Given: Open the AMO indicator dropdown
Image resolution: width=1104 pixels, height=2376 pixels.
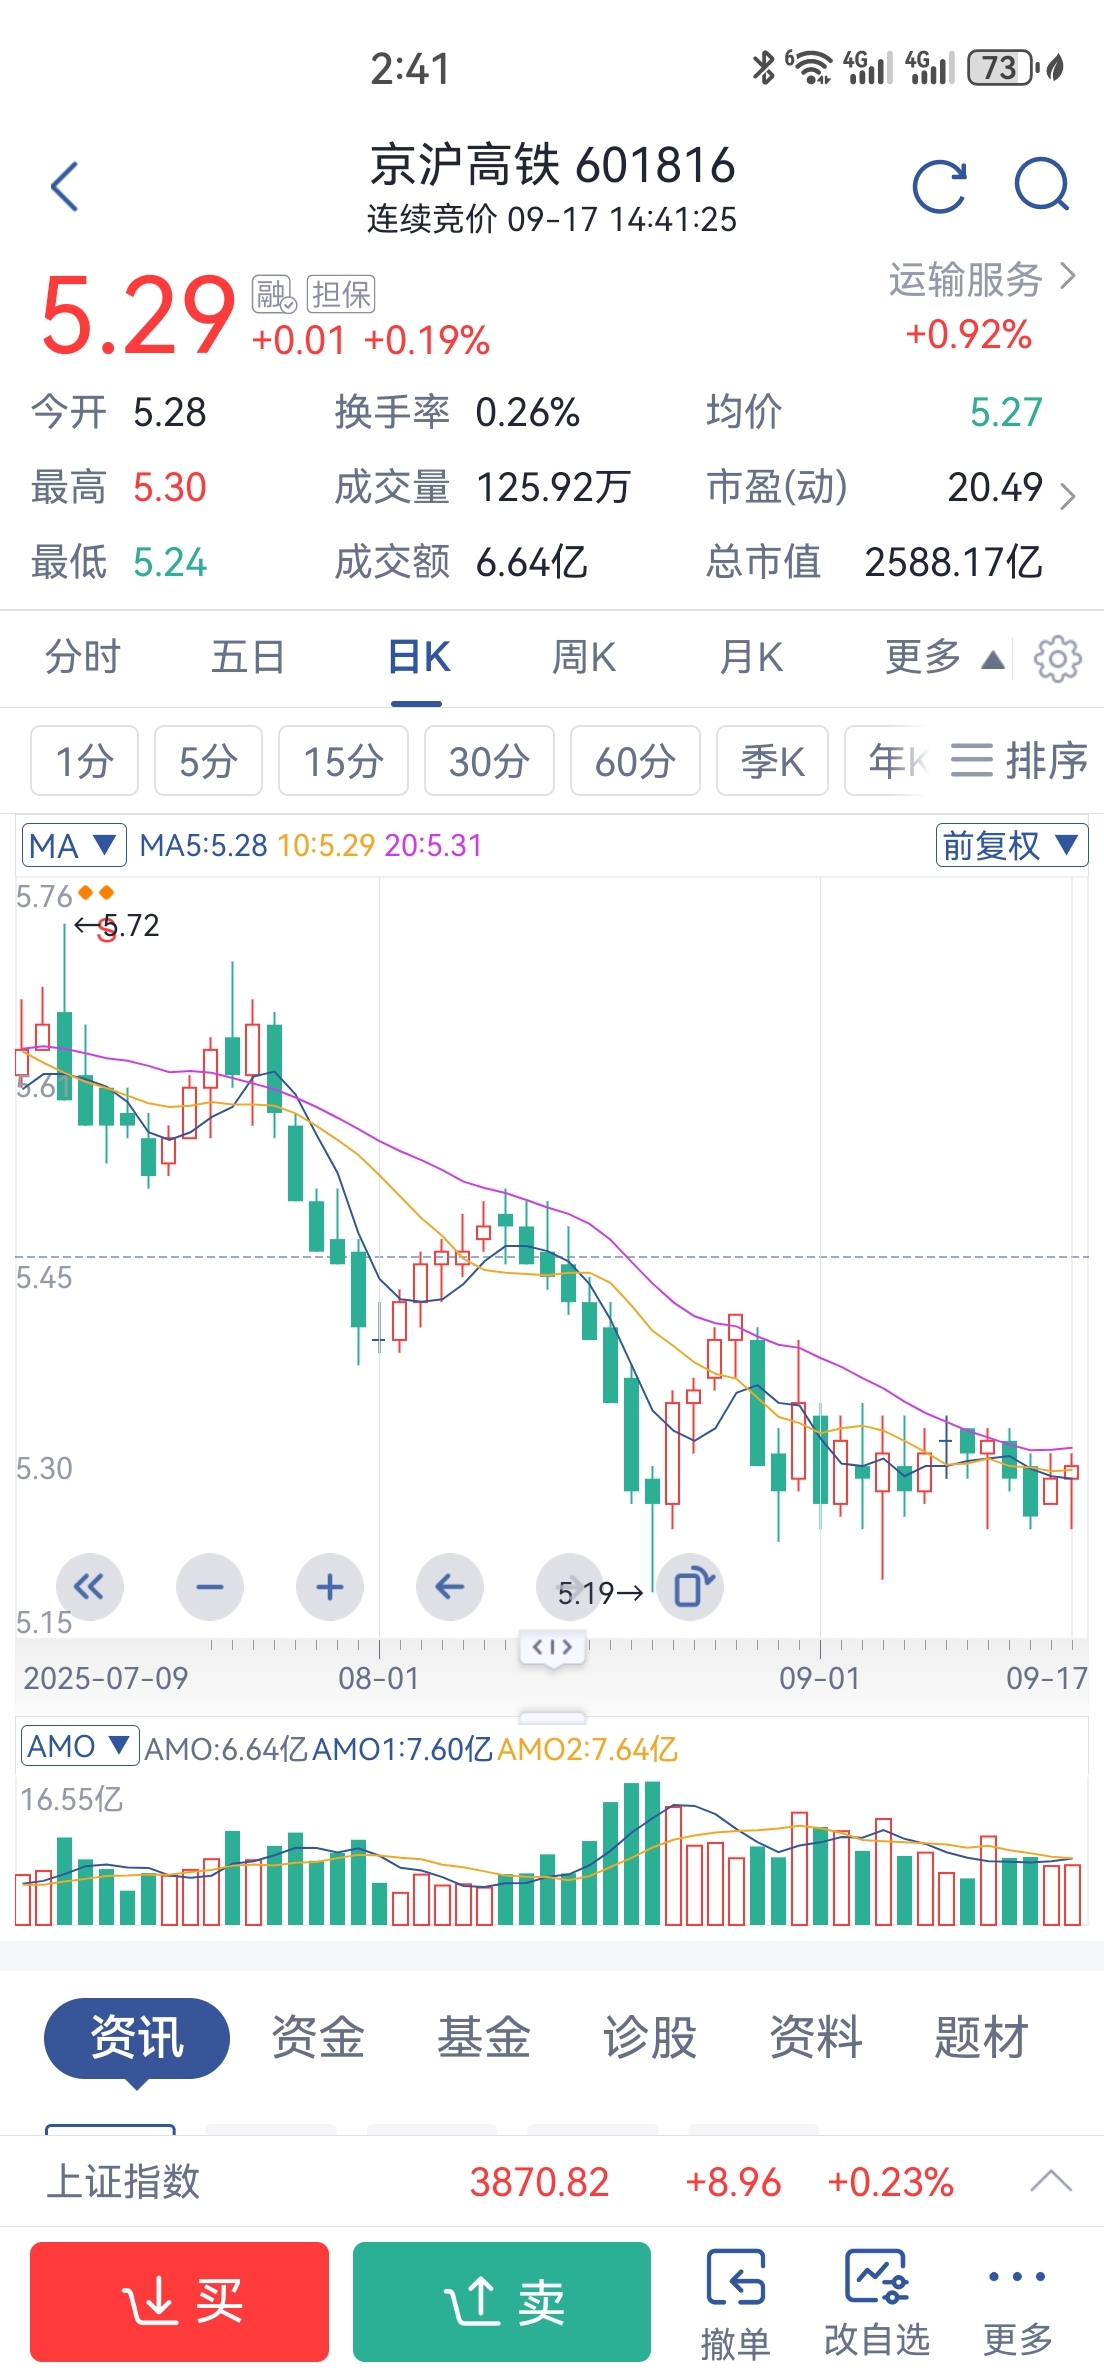Looking at the screenshot, I should (x=79, y=1747).
